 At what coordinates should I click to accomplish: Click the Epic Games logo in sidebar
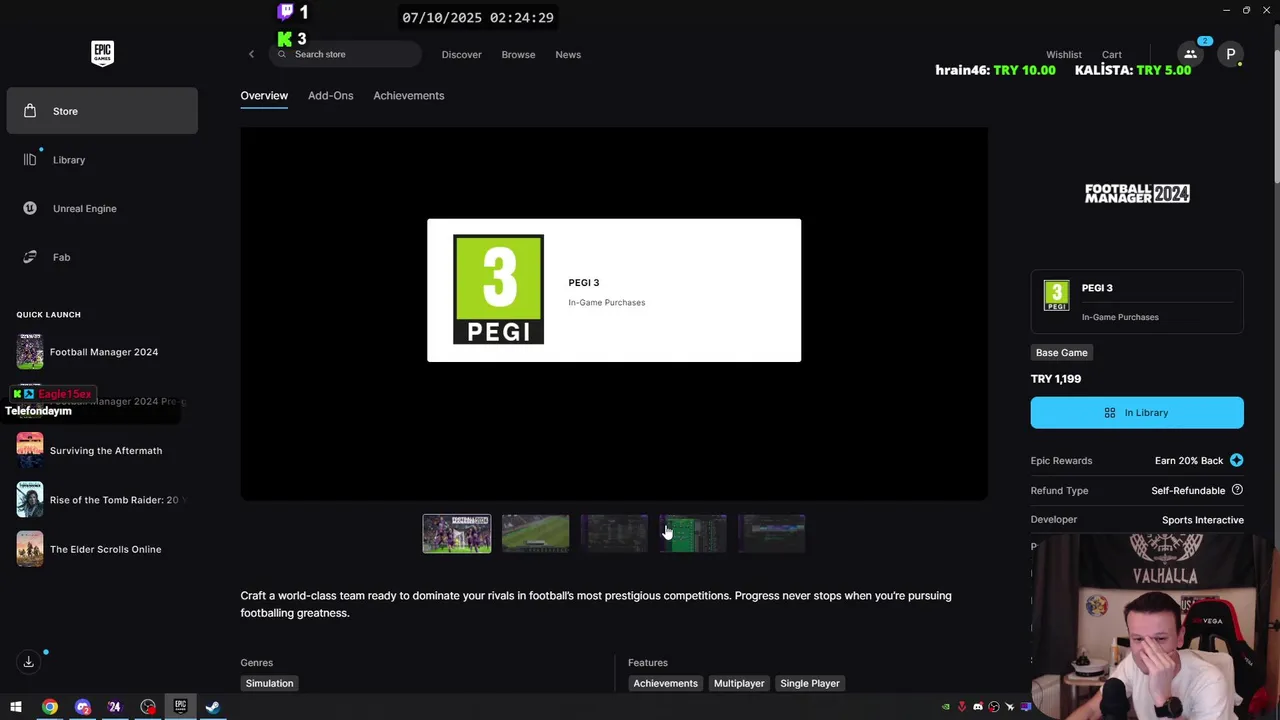(102, 53)
